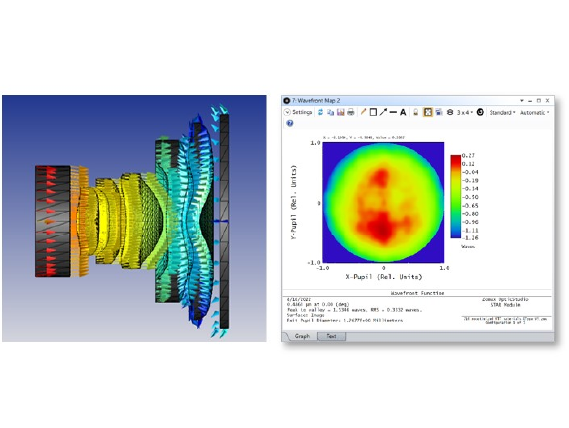Click the Peak to valley statistics line
Screen dimensions: 569x428
[354, 310]
